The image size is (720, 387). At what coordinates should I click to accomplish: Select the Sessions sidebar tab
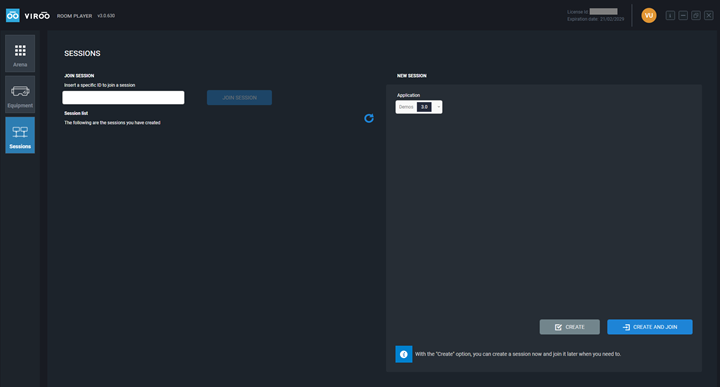(20, 135)
